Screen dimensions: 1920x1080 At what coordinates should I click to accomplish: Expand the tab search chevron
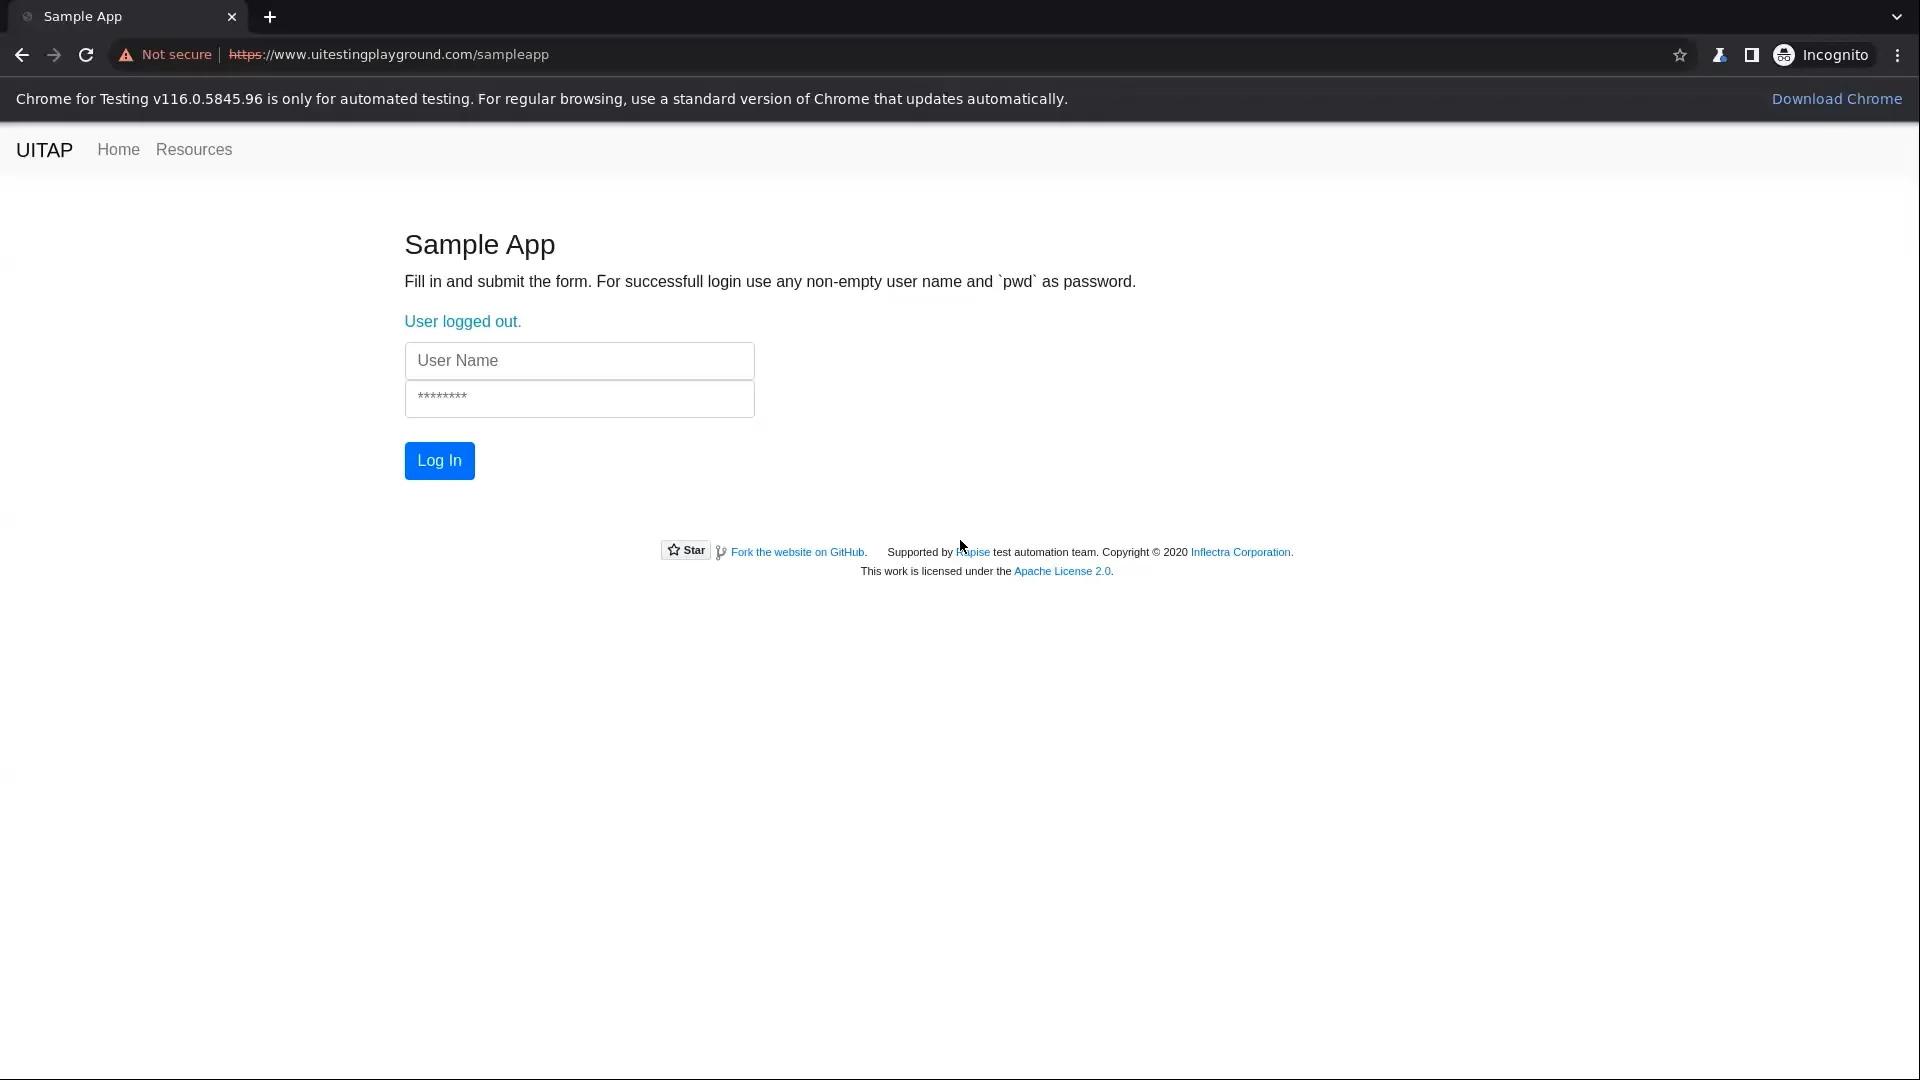(1896, 17)
